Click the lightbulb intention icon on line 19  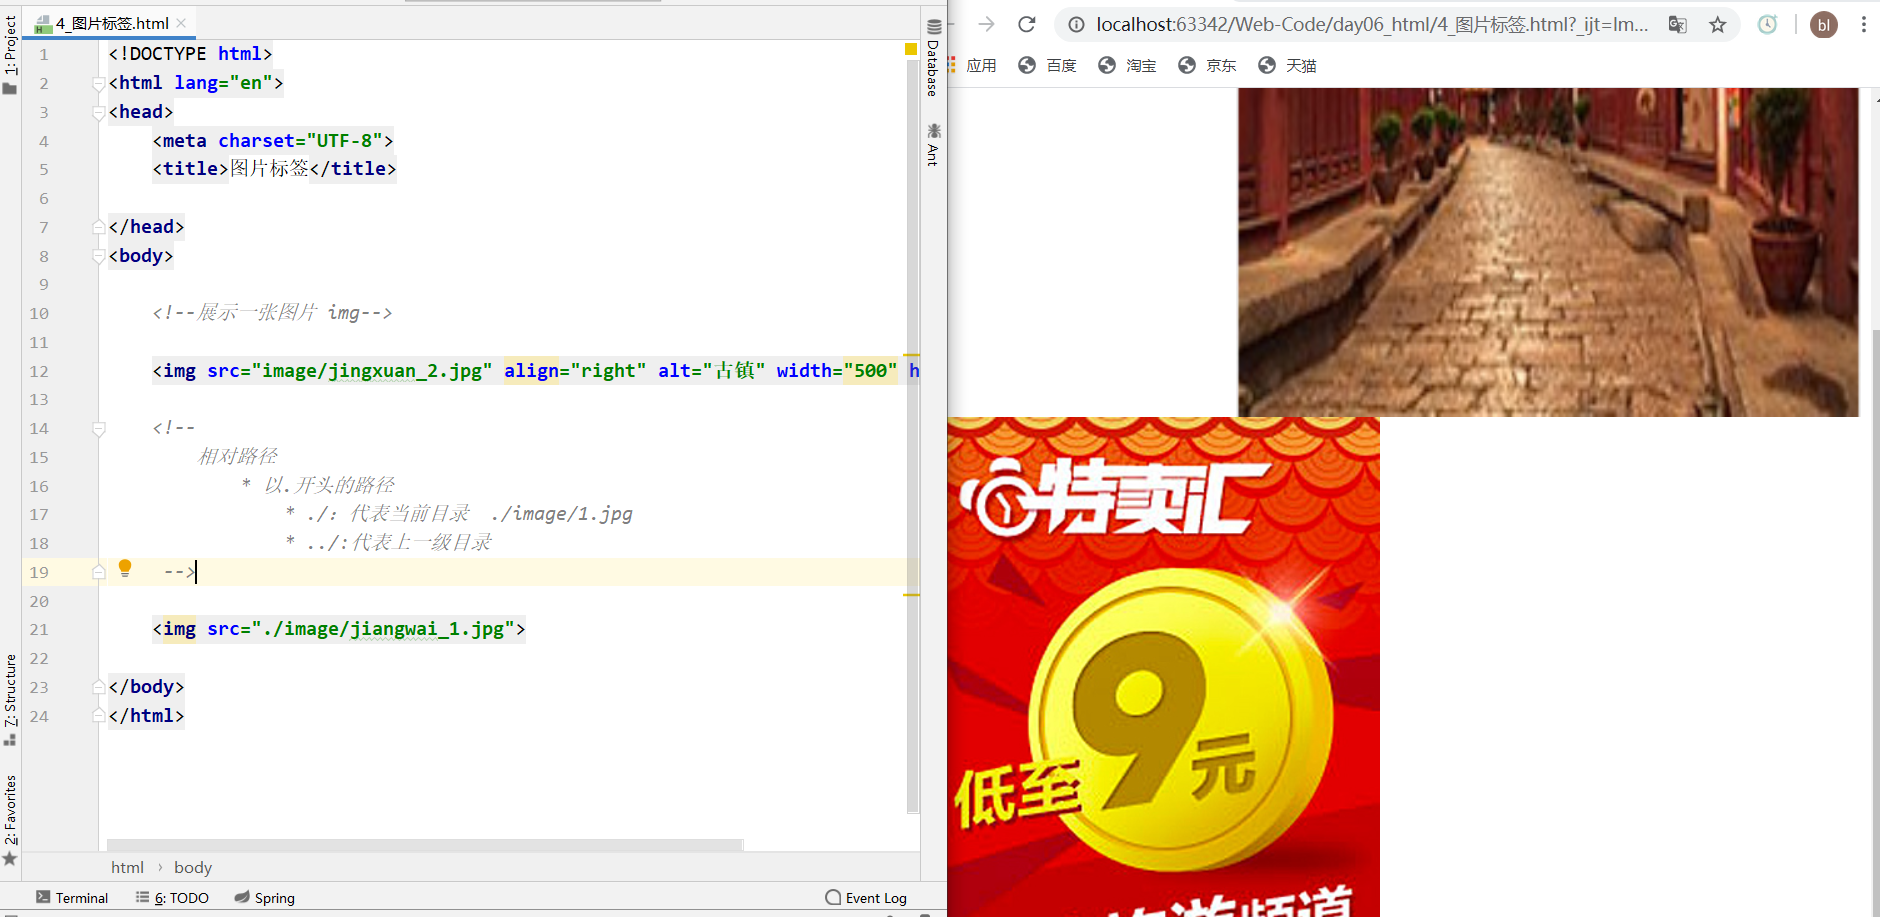(x=125, y=570)
